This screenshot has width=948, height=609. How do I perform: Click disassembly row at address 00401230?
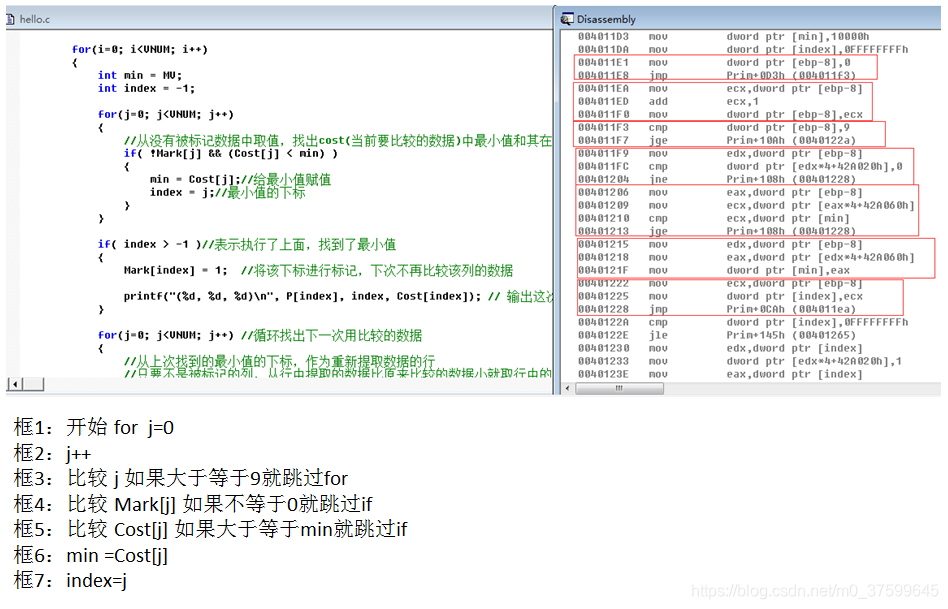click(720, 348)
